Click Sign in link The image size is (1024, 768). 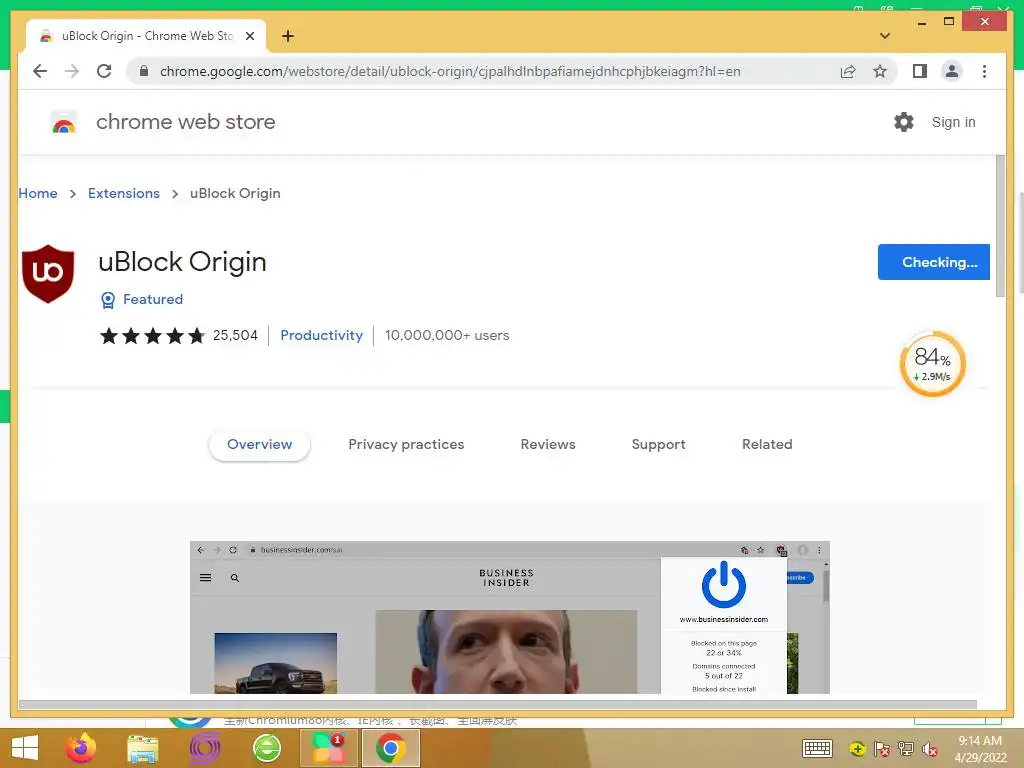pos(953,122)
